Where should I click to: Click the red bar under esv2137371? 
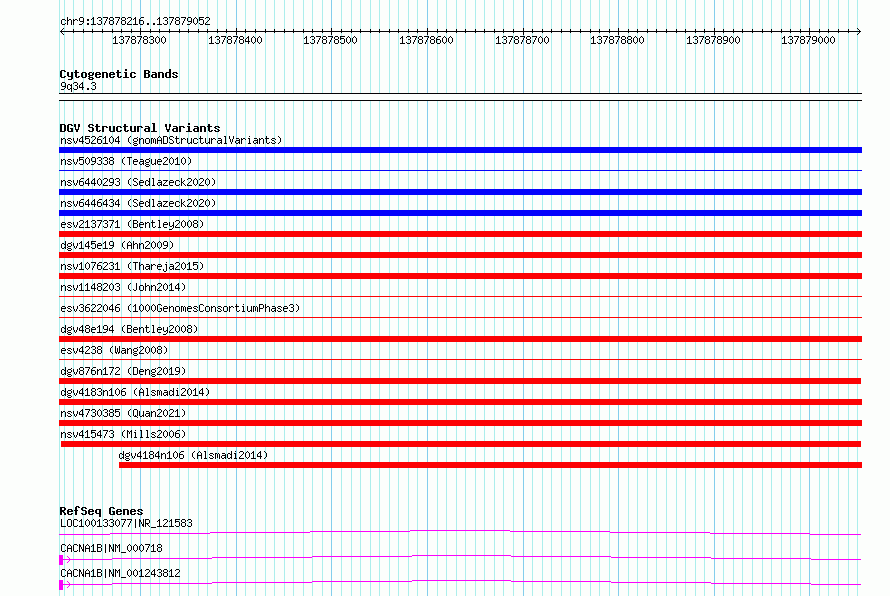click(x=460, y=234)
